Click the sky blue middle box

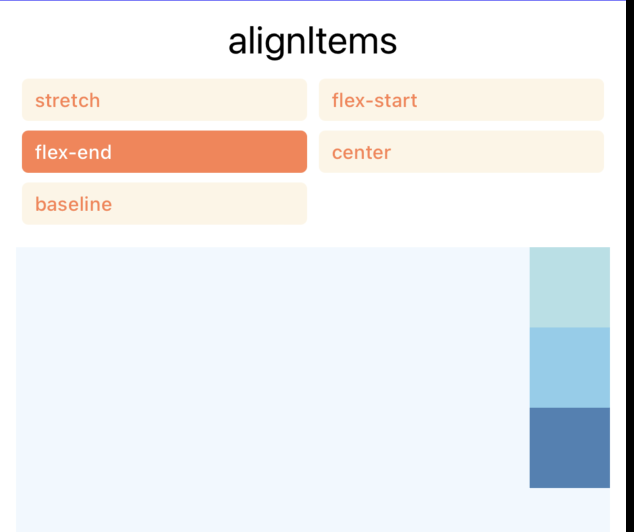pyautogui.click(x=569, y=367)
